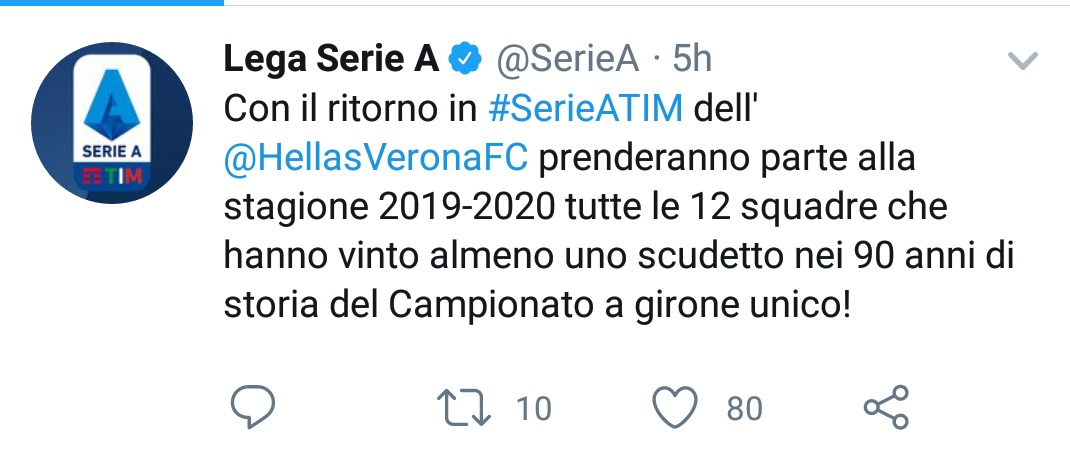The image size is (1070, 456).
Task: Click the blue loading progress bar
Action: click(112, 3)
